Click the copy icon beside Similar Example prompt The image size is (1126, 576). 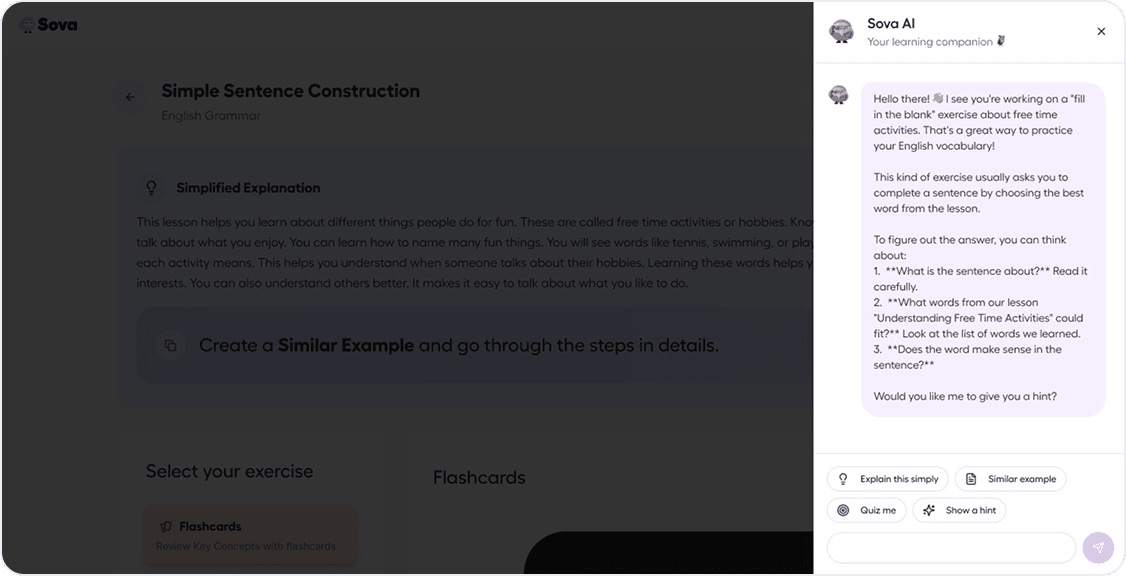pos(171,345)
